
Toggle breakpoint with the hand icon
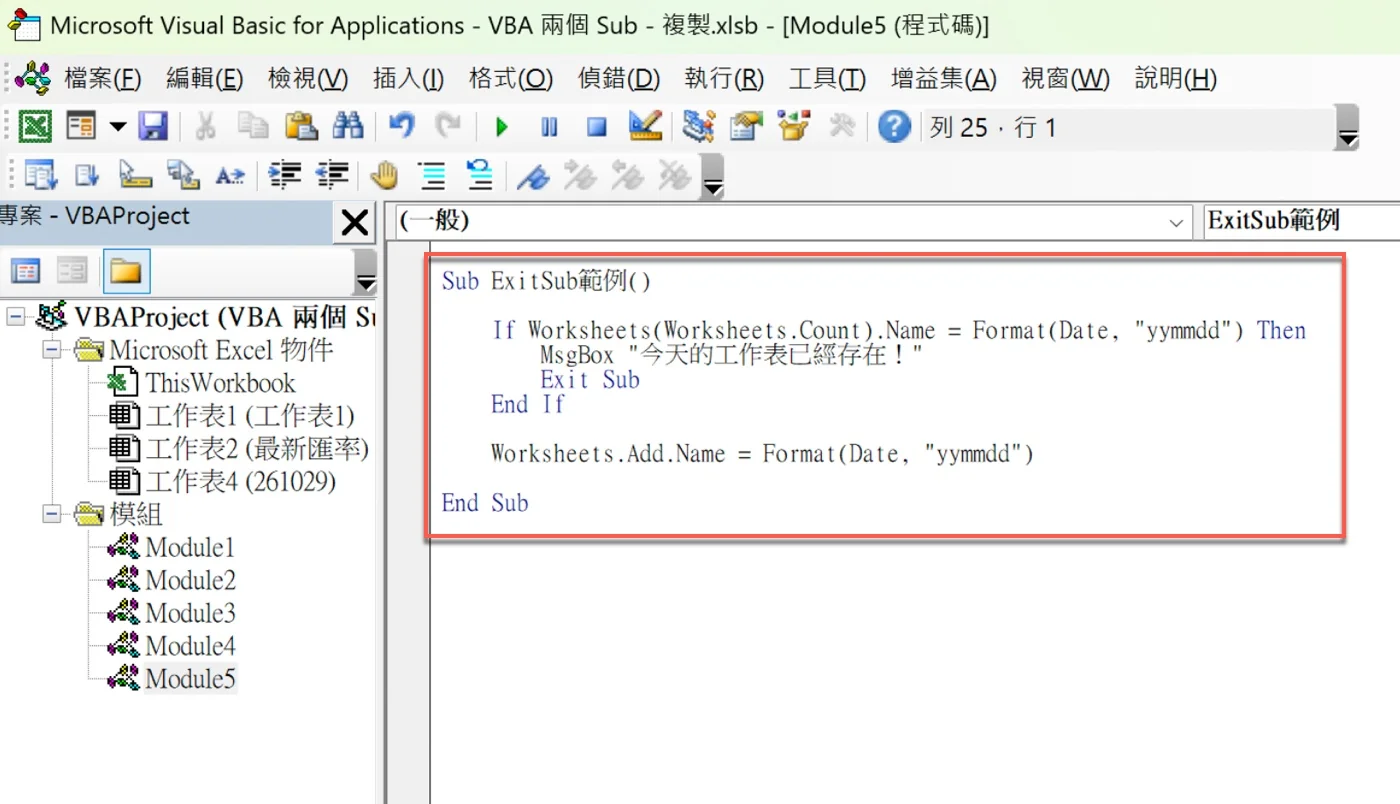(x=384, y=176)
